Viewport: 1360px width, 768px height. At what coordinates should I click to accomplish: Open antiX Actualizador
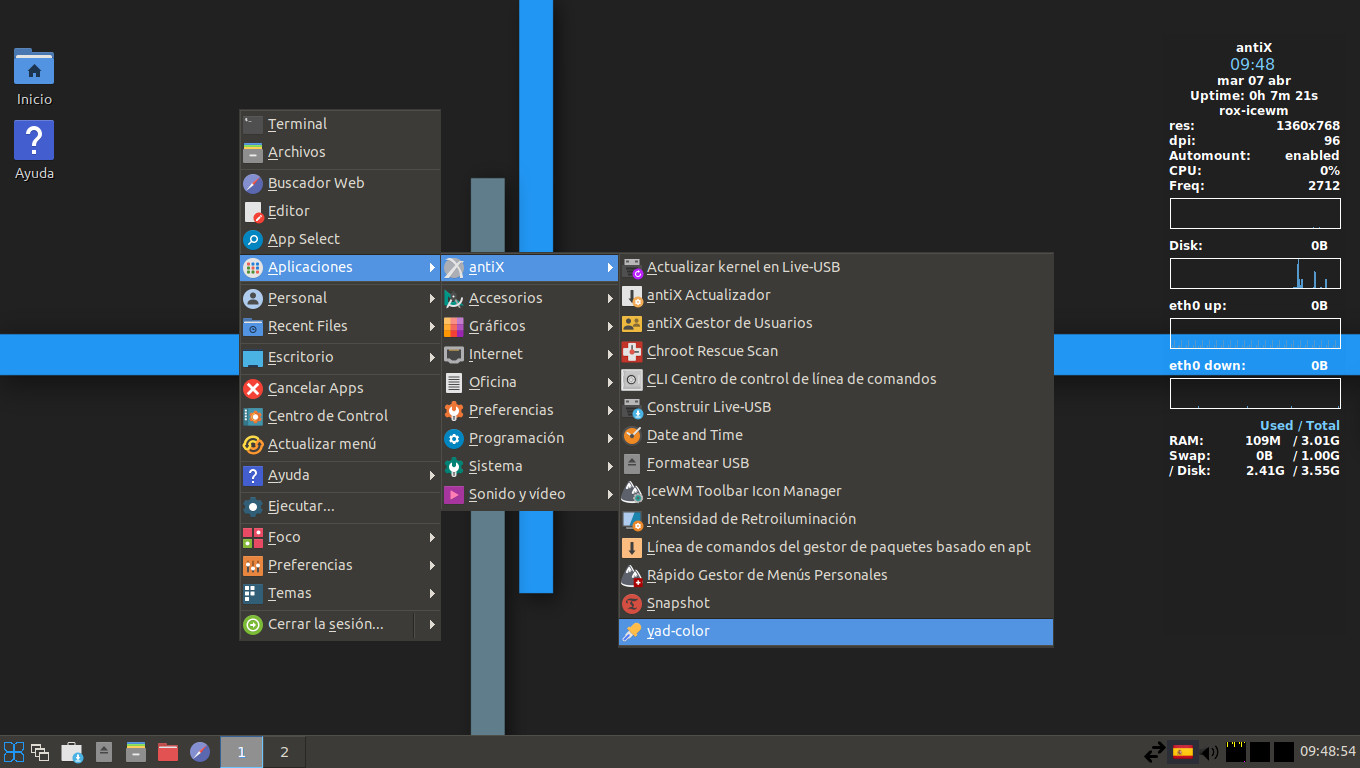point(710,295)
